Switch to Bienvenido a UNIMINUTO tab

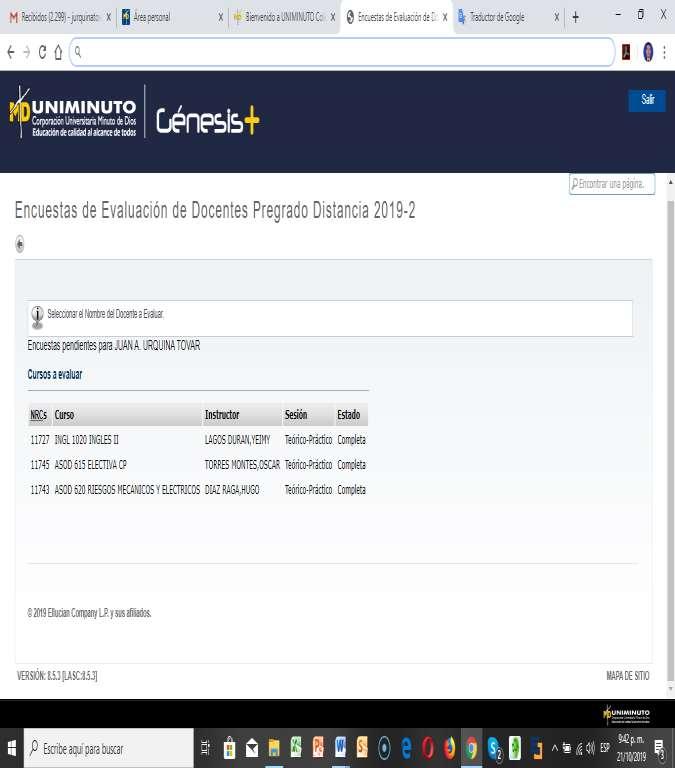click(x=282, y=17)
